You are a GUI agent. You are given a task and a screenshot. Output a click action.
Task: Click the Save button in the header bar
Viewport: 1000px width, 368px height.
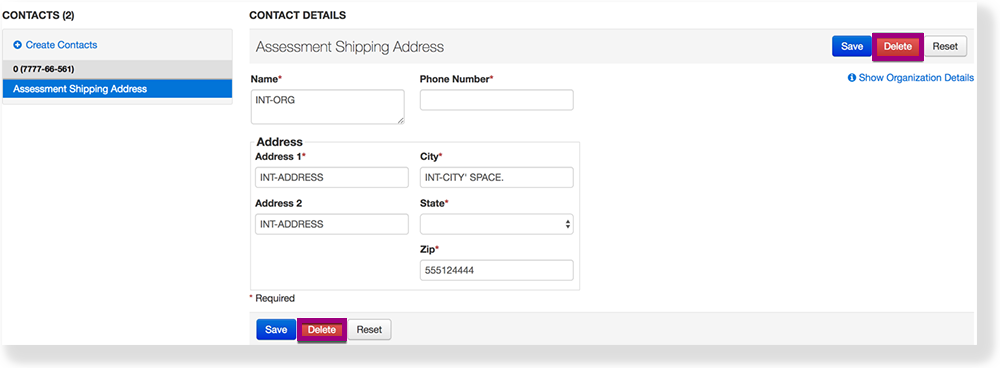click(x=851, y=47)
